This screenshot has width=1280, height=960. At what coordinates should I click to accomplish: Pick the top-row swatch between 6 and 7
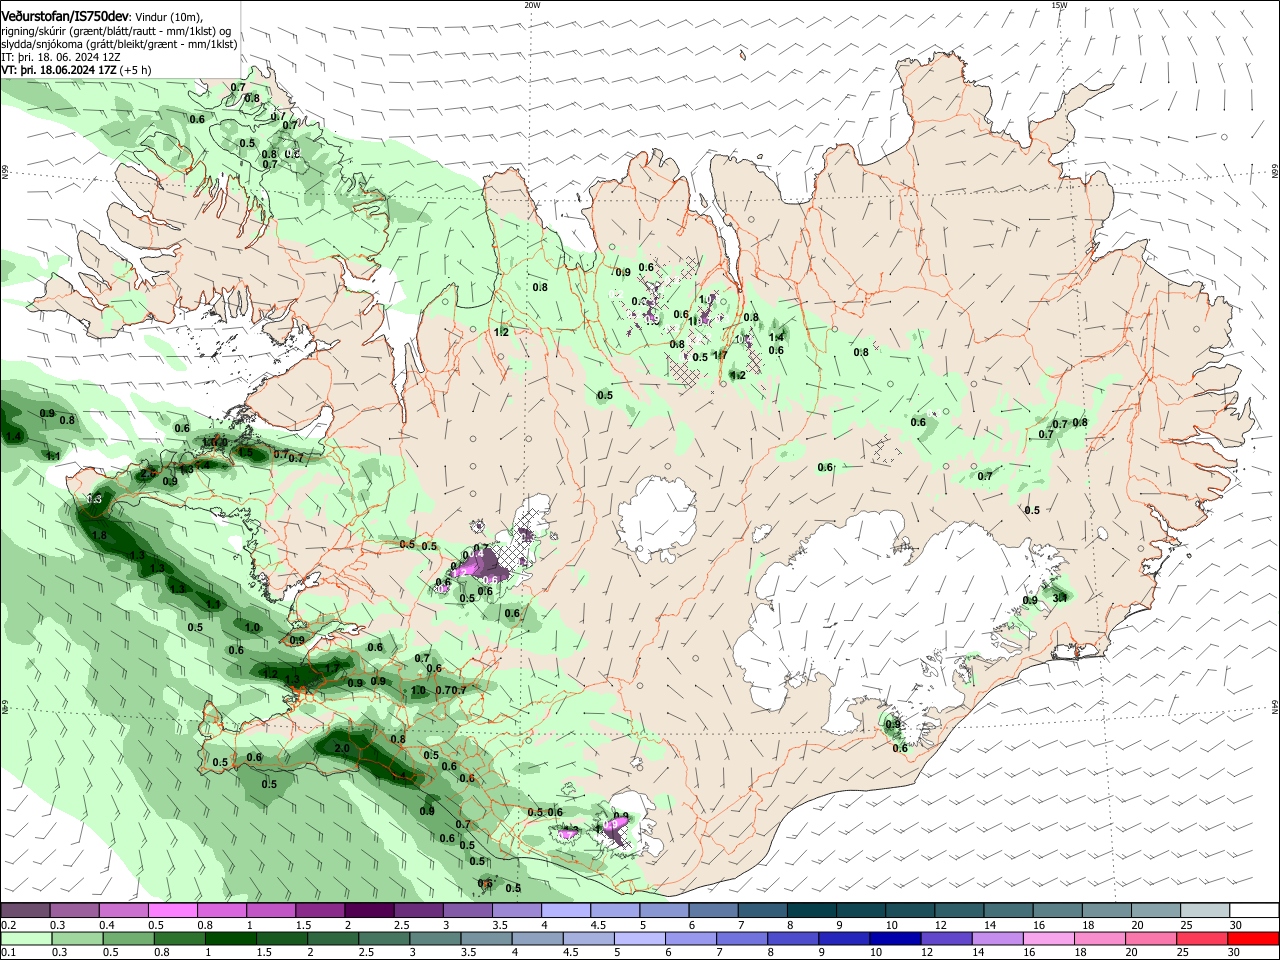711,911
